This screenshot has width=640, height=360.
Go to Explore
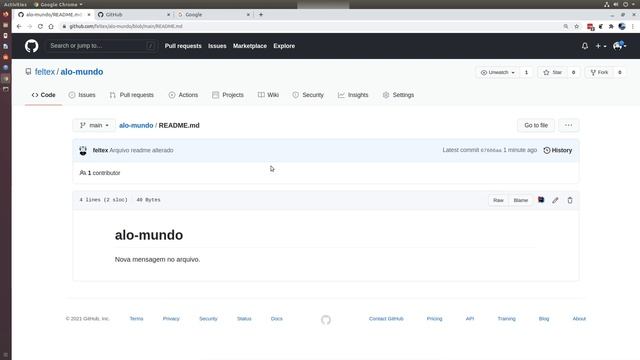[x=284, y=46]
